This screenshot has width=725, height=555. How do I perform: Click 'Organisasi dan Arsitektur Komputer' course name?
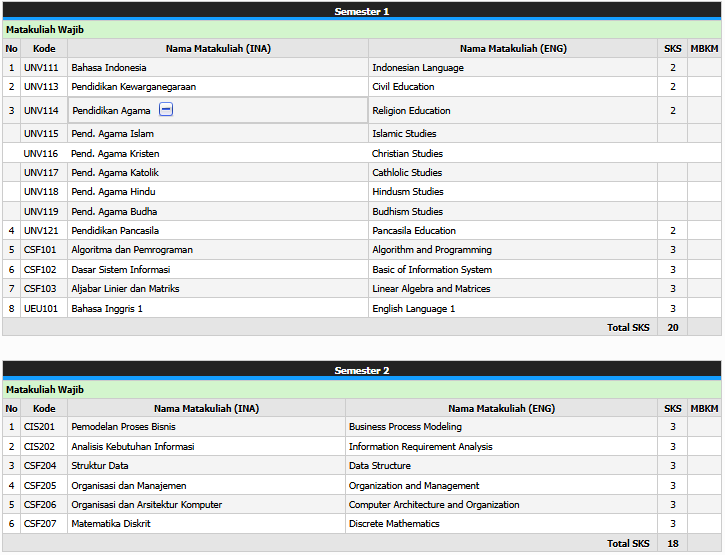tap(147, 505)
